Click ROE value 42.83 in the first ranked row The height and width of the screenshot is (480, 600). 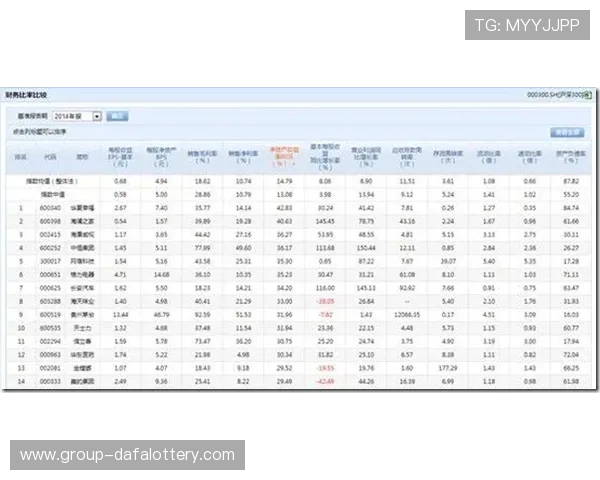[284, 208]
